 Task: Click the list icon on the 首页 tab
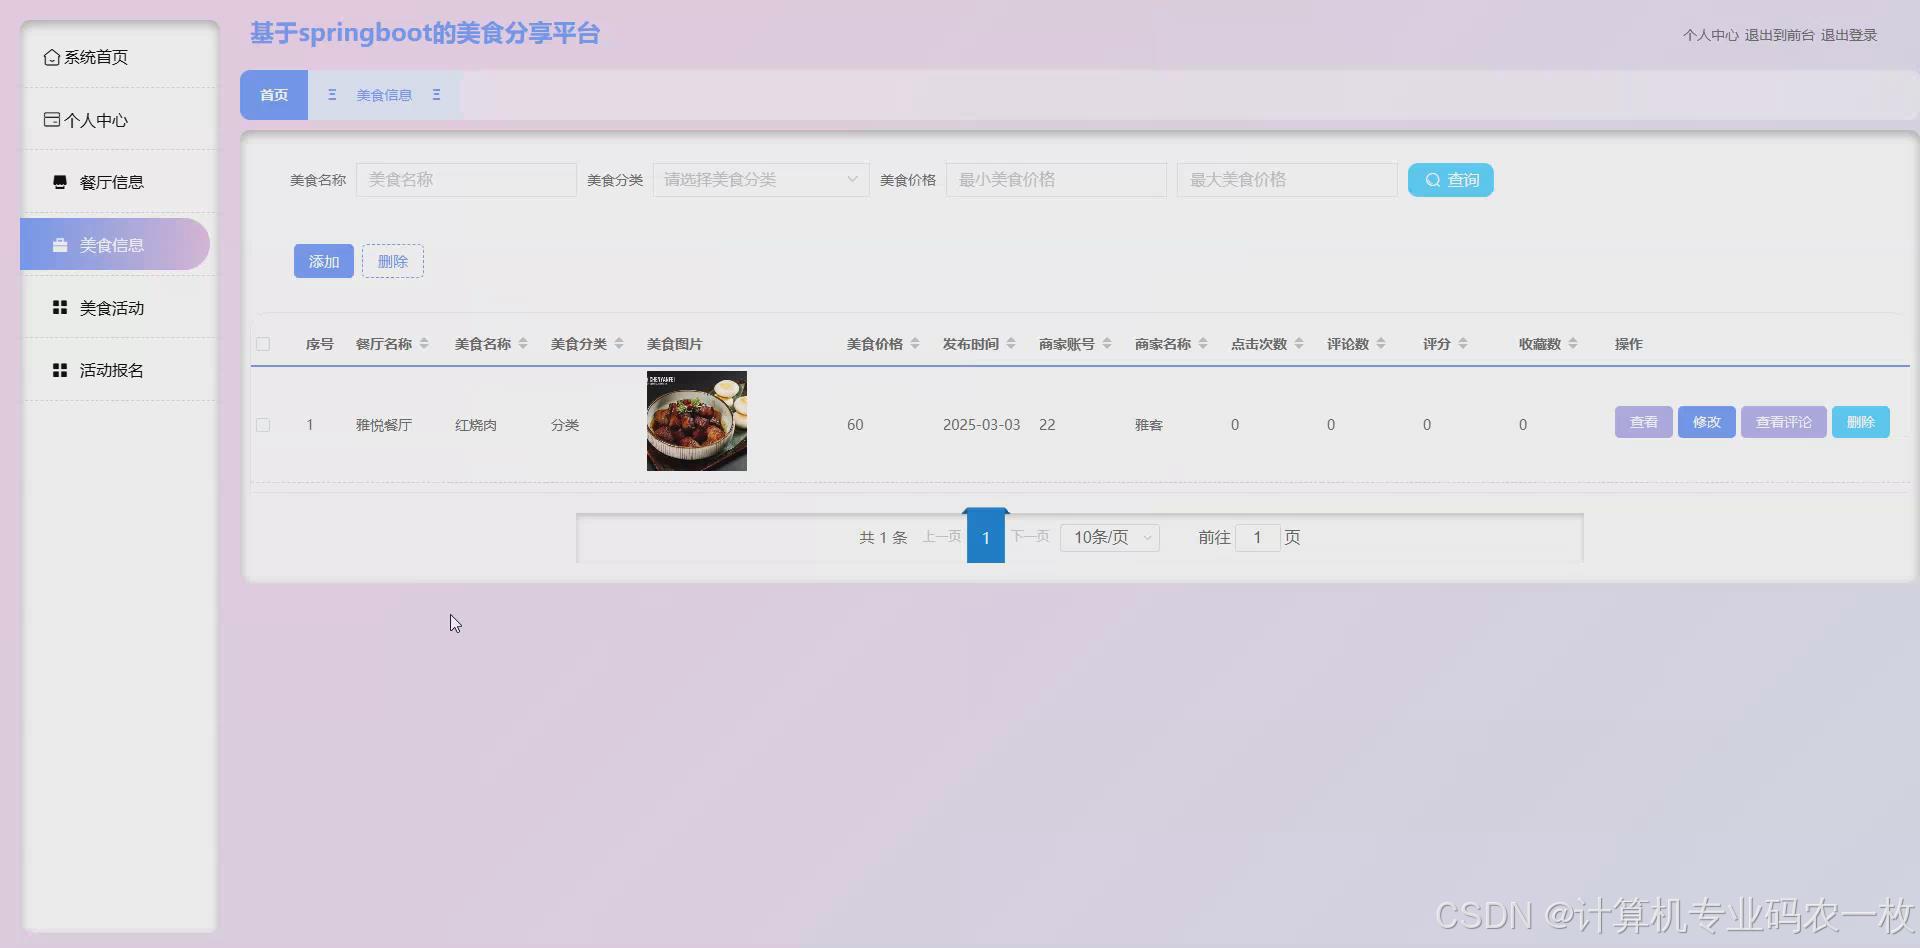[x=332, y=94]
